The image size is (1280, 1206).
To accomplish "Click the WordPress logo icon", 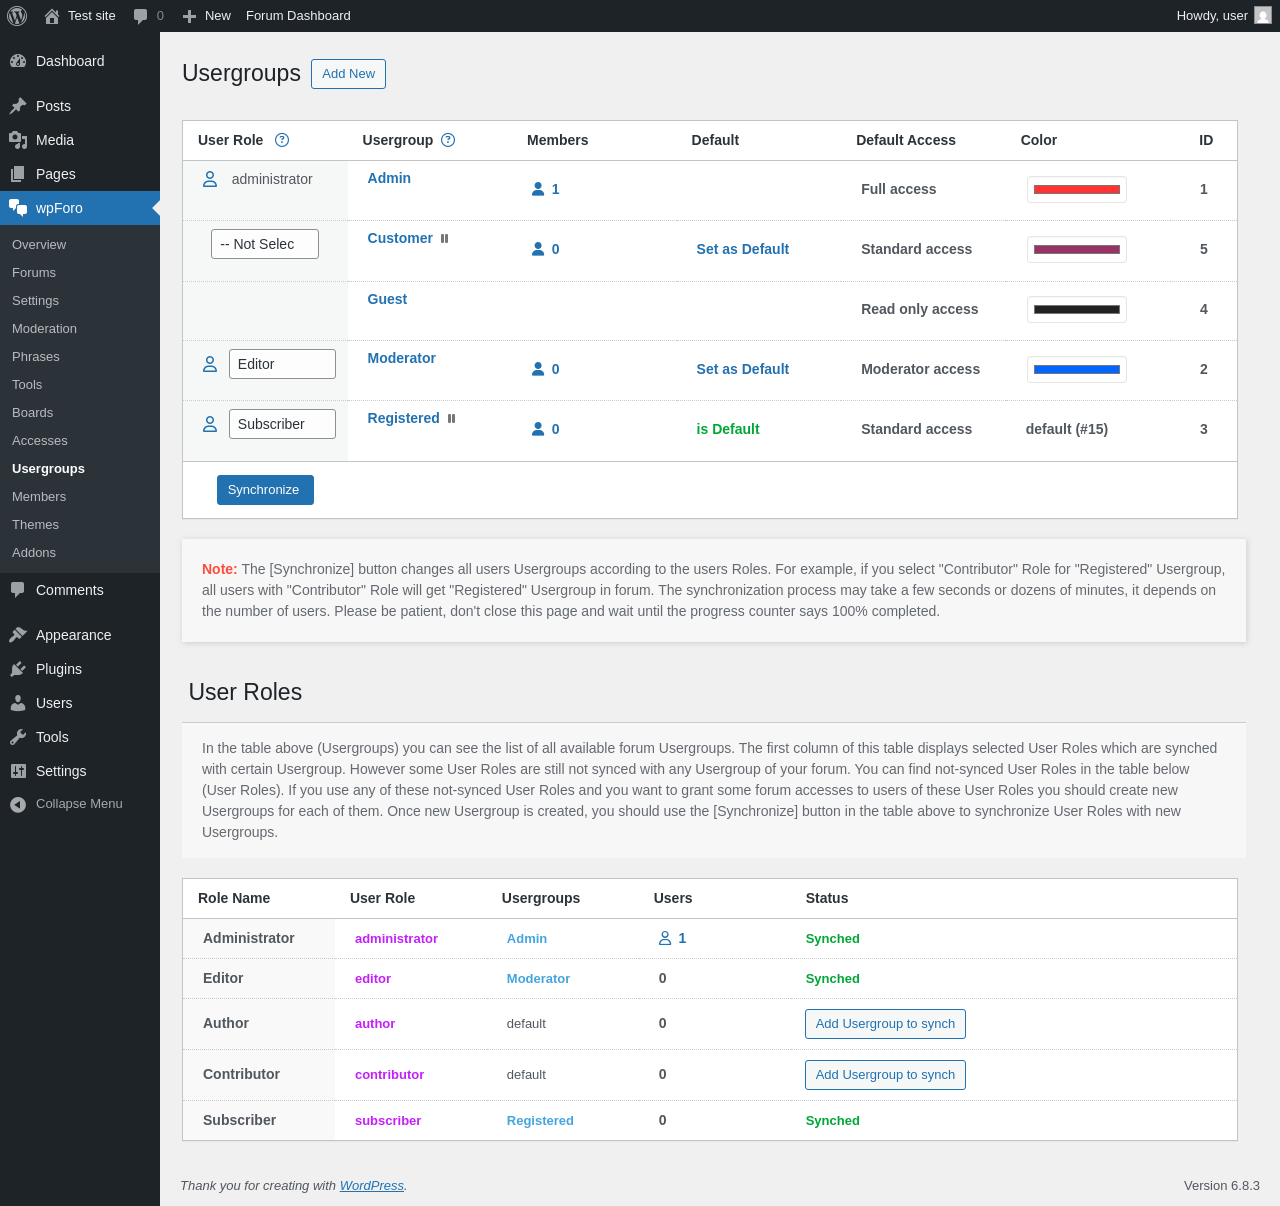I will pos(17,16).
